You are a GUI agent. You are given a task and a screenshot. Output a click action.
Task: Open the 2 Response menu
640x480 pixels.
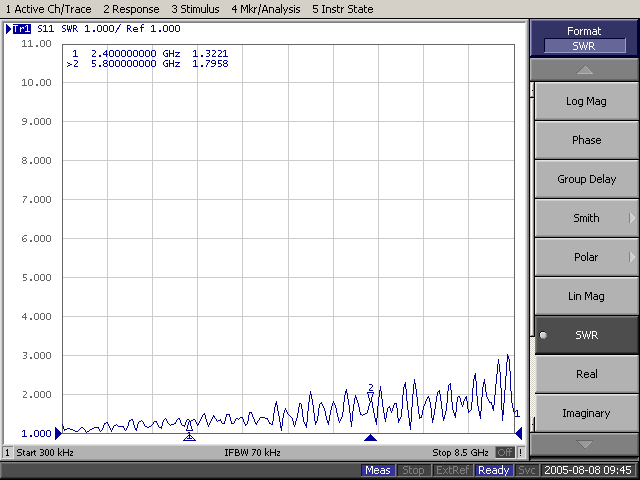pos(131,9)
